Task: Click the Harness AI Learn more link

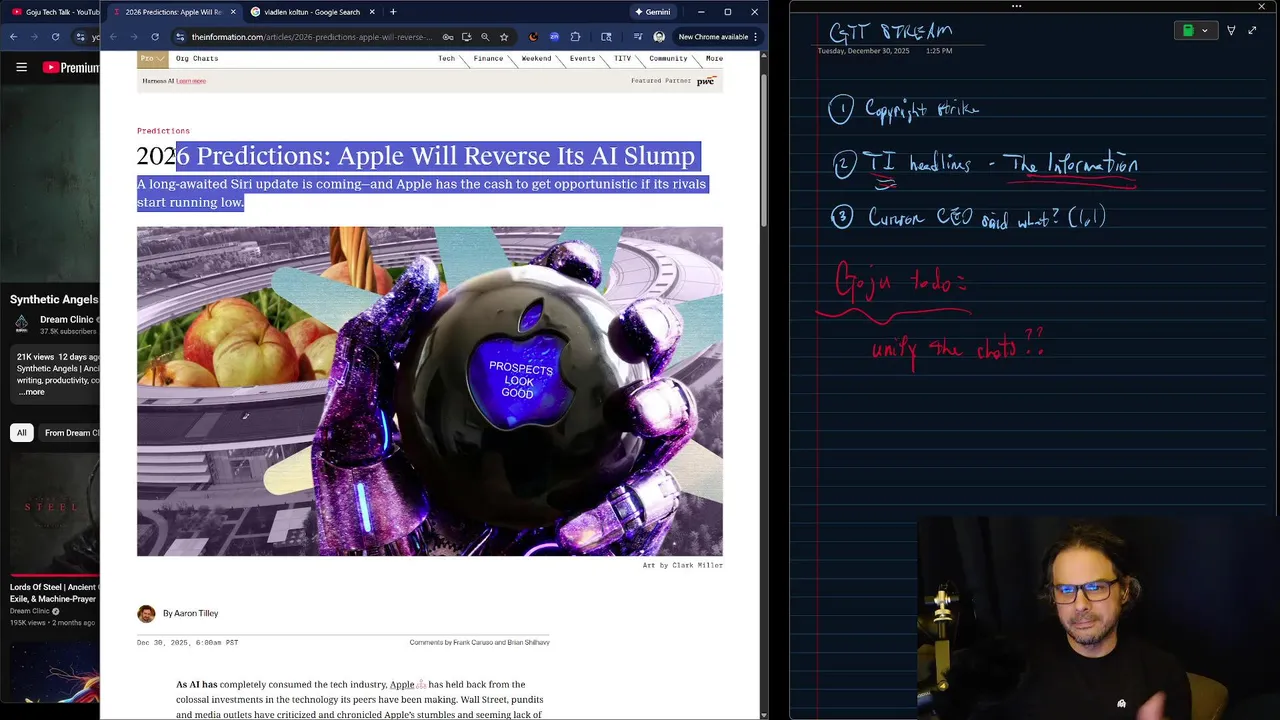Action: point(191,81)
